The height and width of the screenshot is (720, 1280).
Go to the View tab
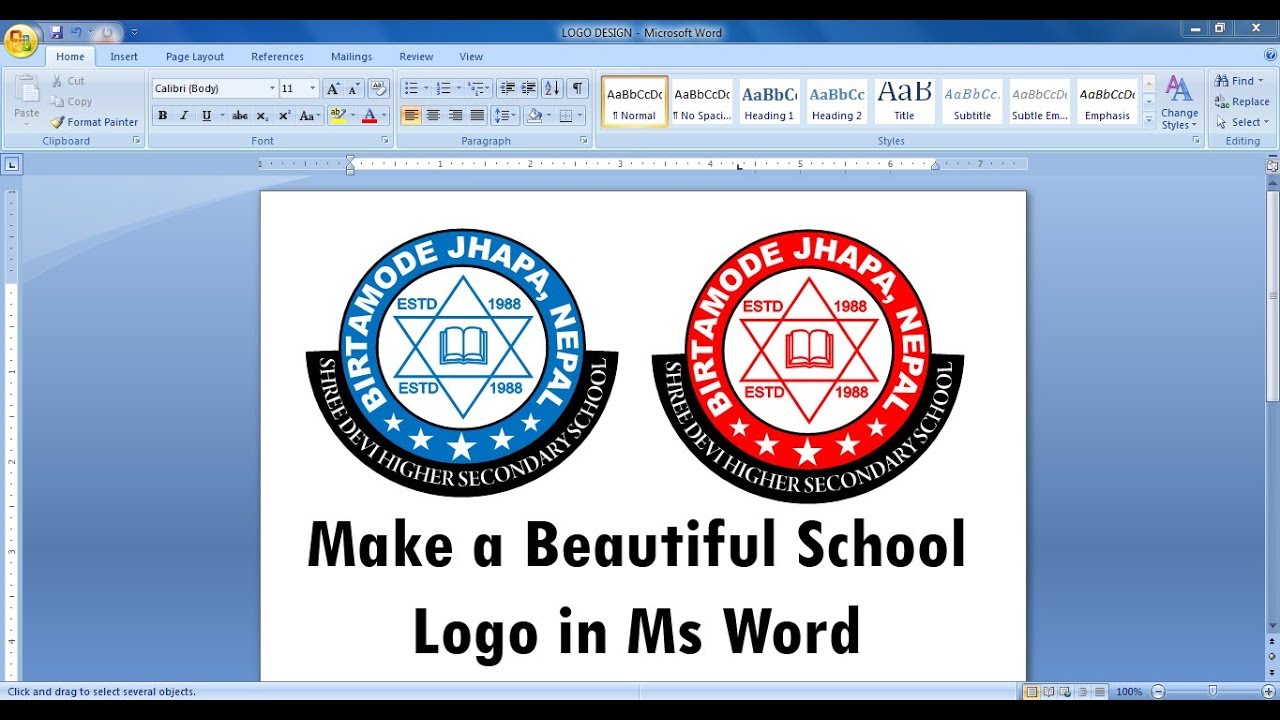tap(471, 57)
